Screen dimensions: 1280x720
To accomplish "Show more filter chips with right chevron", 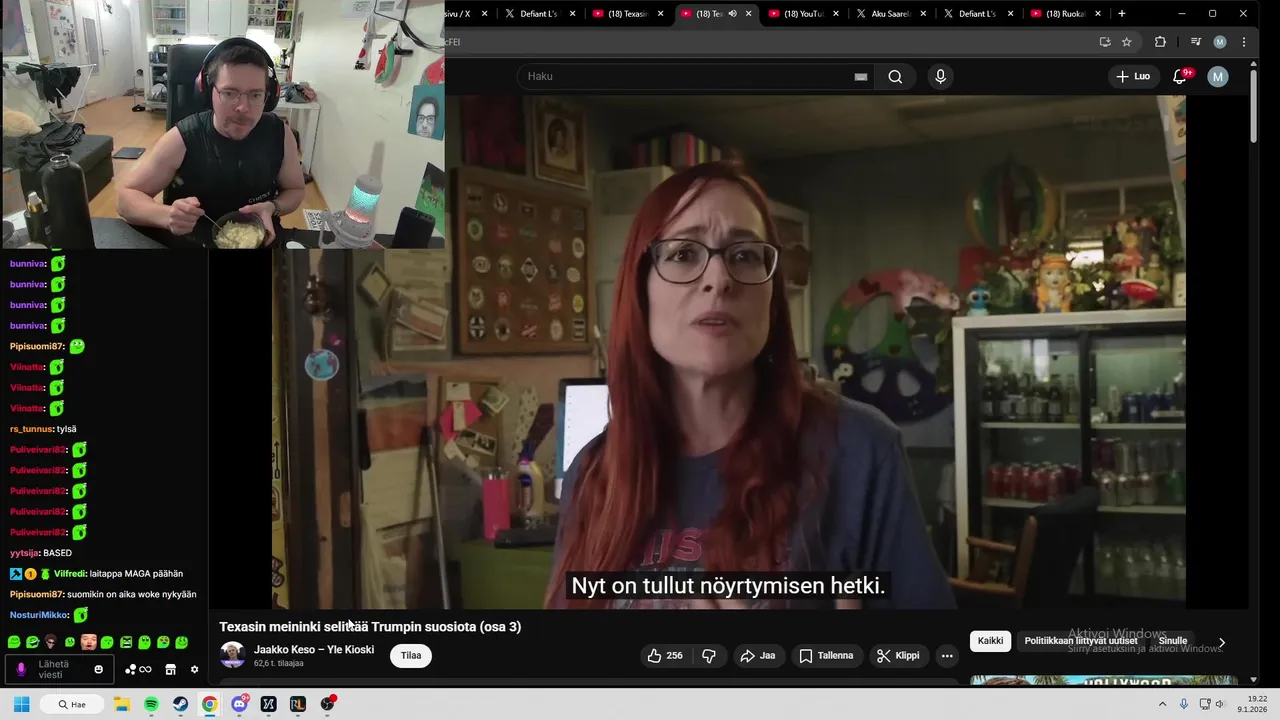I will point(1221,642).
